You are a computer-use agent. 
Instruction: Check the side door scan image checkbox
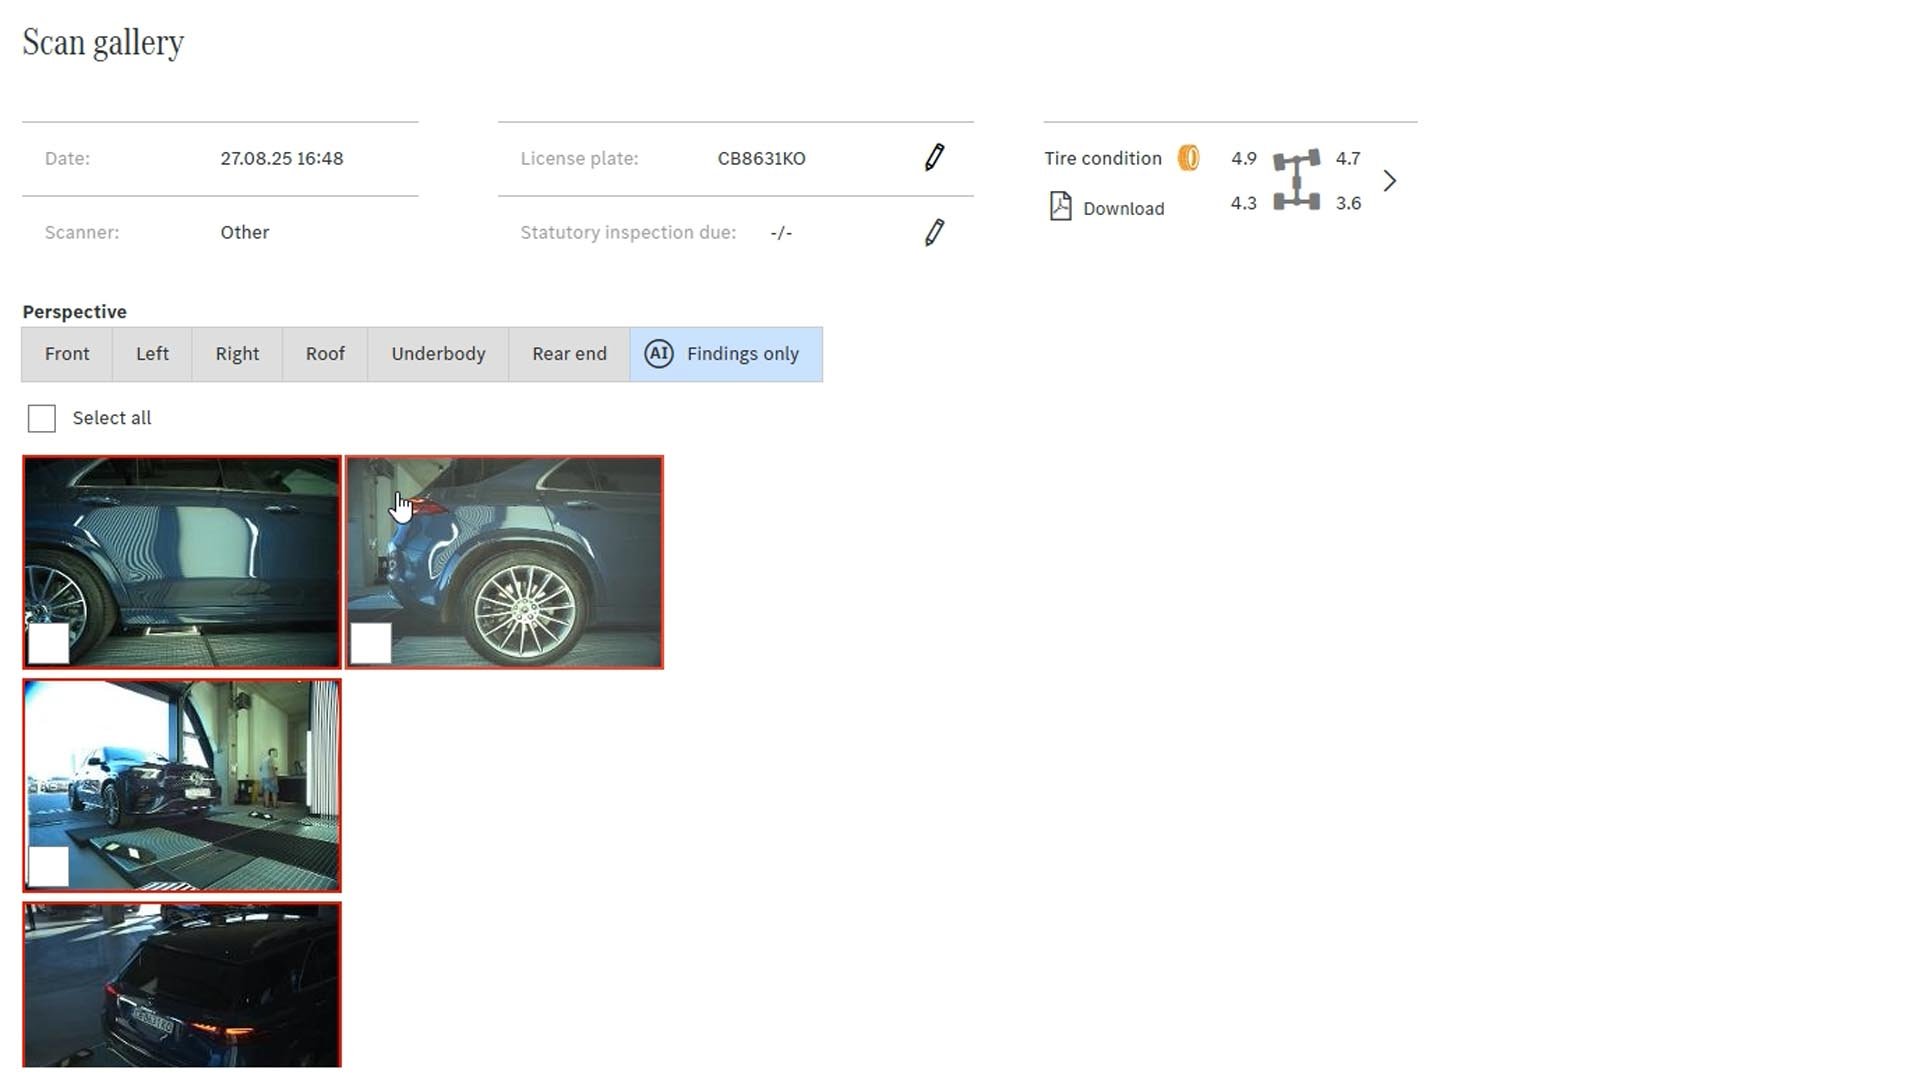[48, 643]
